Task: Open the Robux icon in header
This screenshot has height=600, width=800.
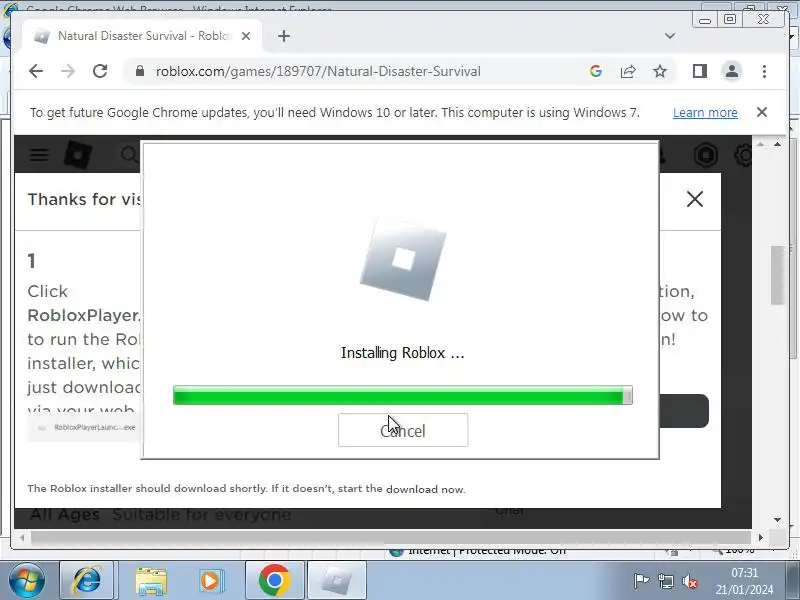Action: (706, 155)
